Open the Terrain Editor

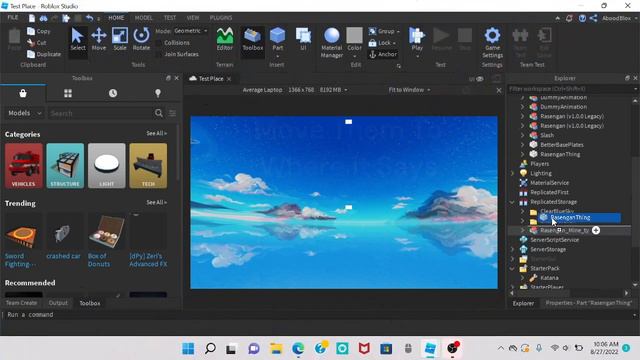224,39
